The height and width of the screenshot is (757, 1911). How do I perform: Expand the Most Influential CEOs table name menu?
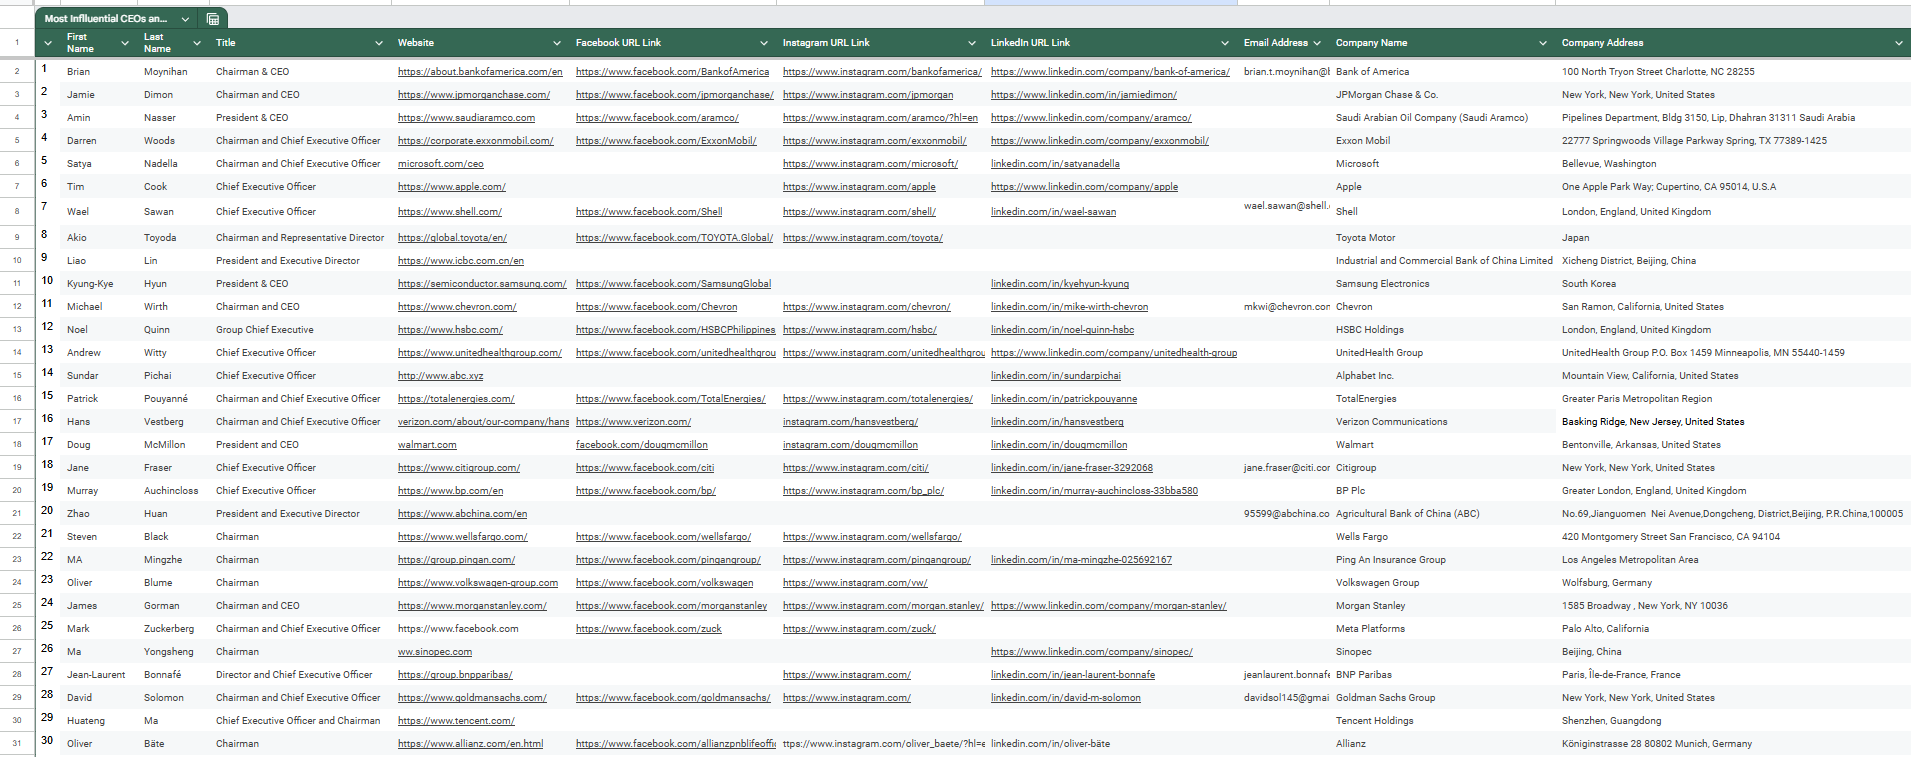pyautogui.click(x=185, y=19)
